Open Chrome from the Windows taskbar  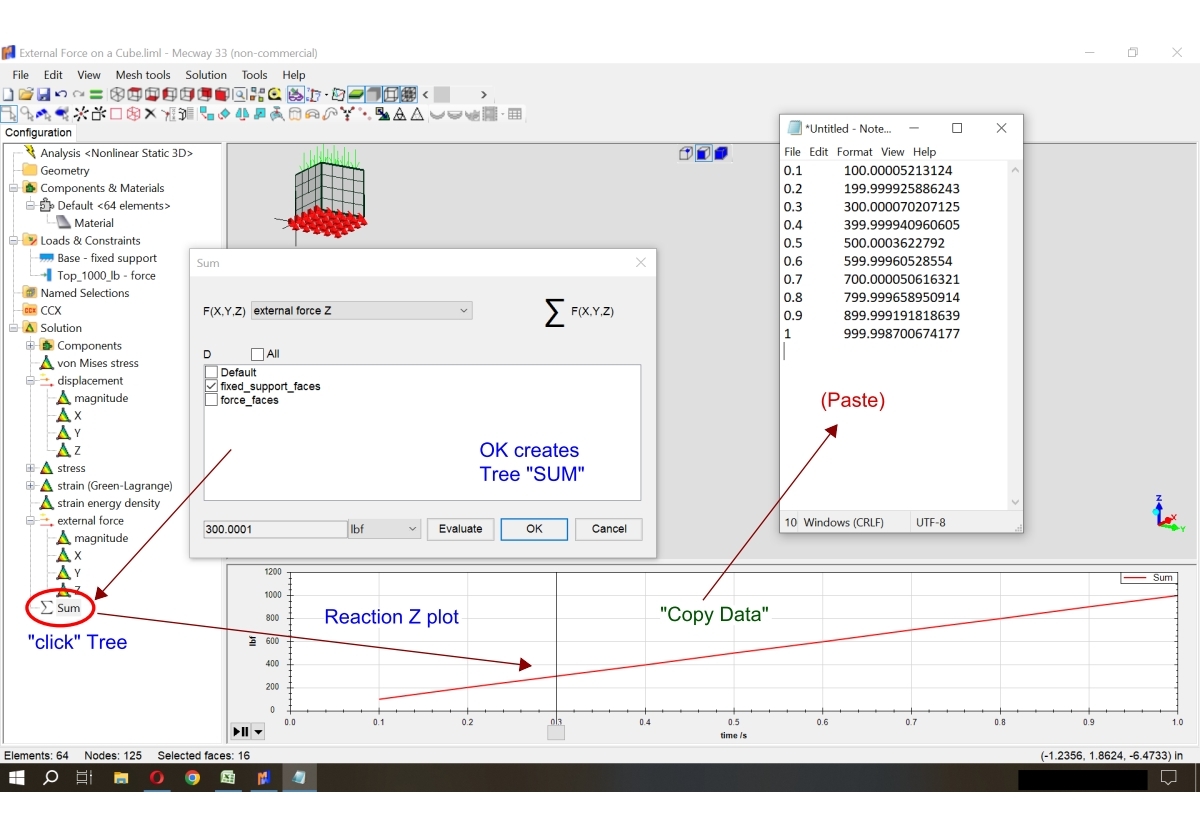(x=192, y=777)
